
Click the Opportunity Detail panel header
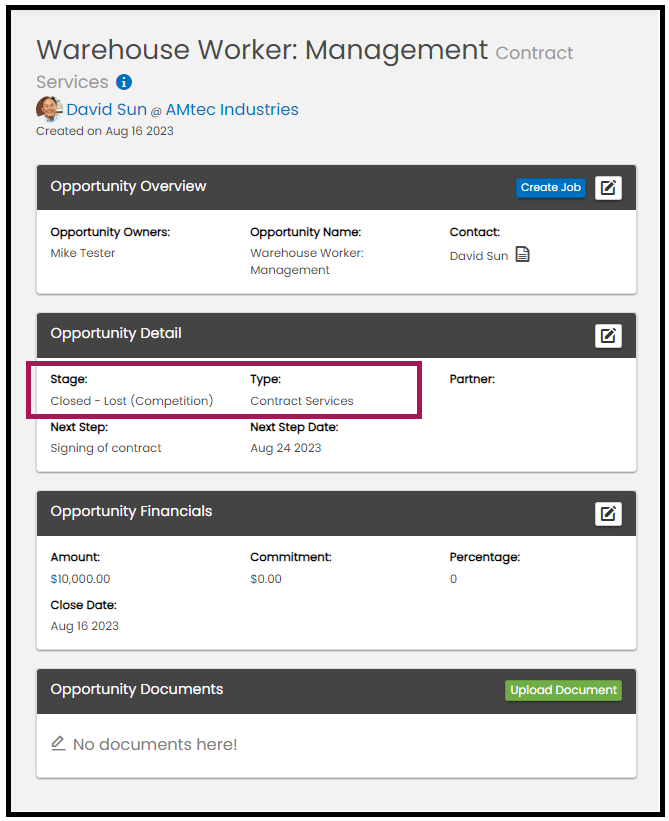point(116,334)
